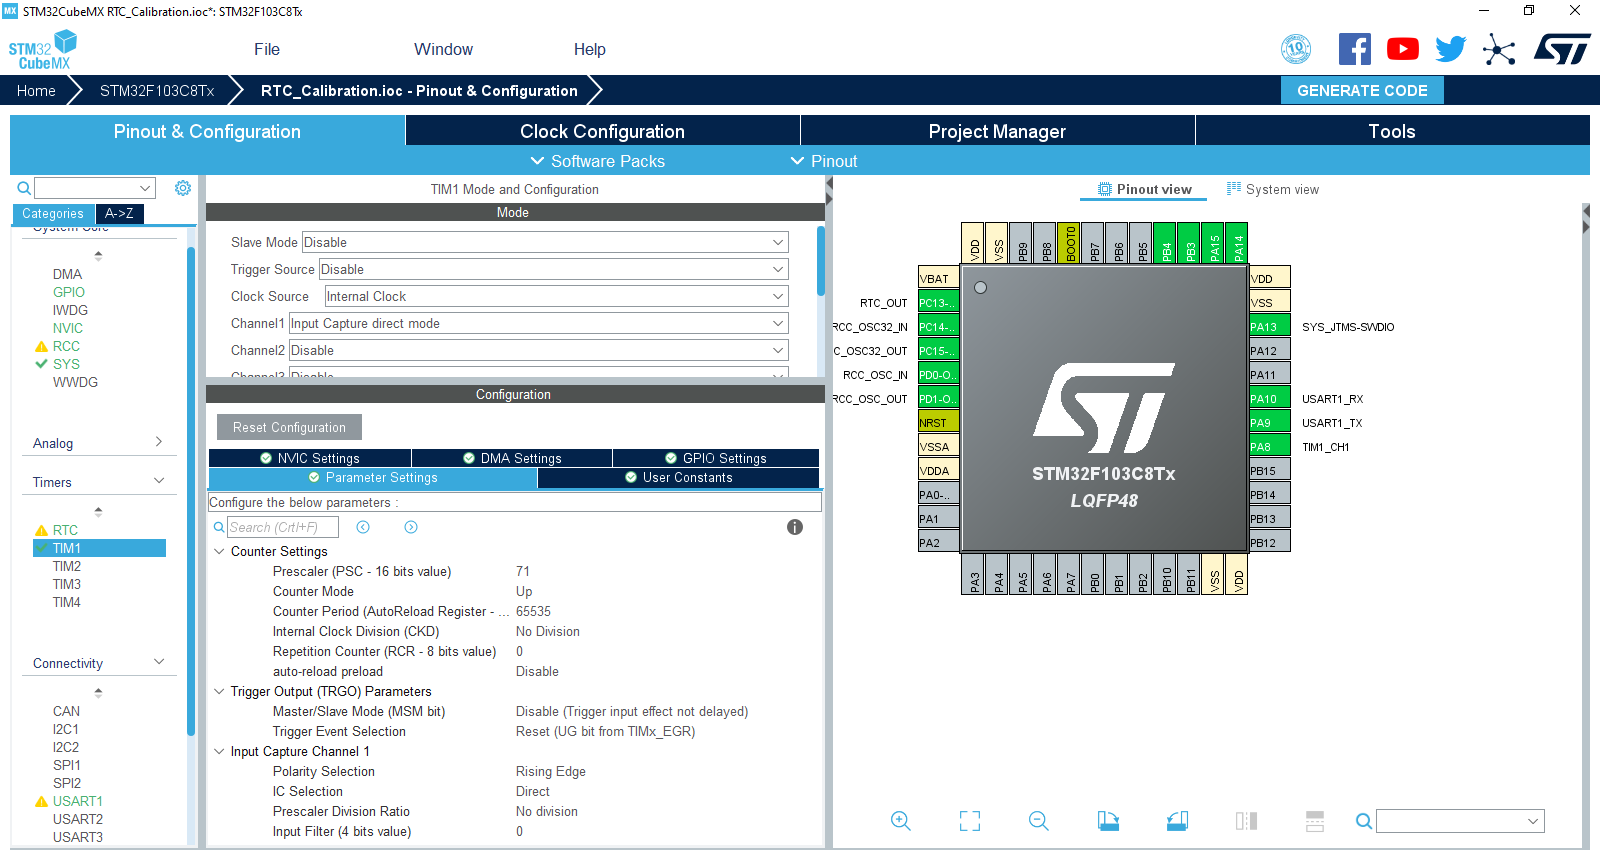Open the User Constants tab
The image size is (1600, 860).
pos(678,477)
